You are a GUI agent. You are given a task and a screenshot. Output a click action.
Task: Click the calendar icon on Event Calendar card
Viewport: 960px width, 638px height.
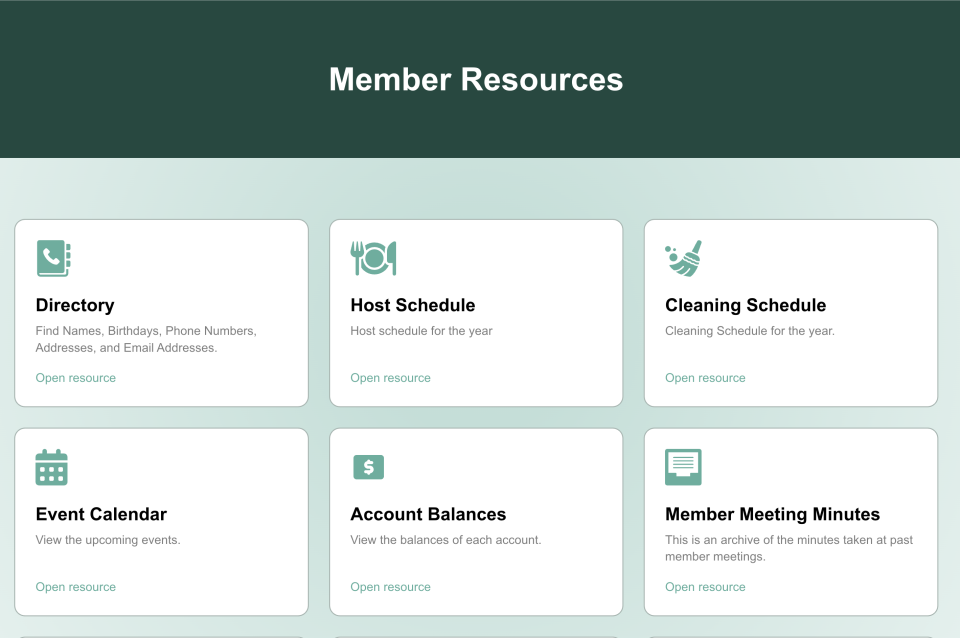pos(52,466)
